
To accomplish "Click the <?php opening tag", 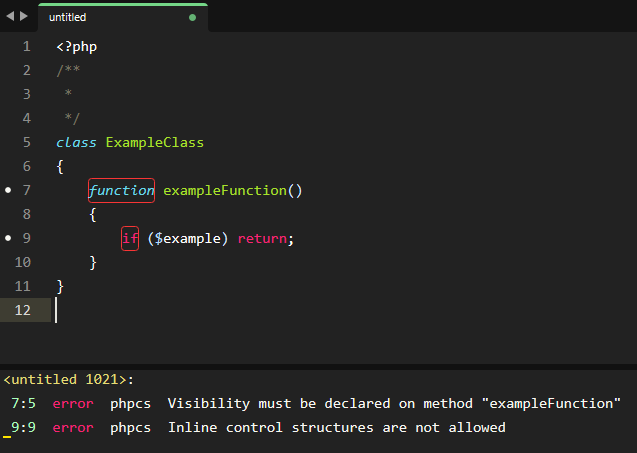I will tap(76, 47).
